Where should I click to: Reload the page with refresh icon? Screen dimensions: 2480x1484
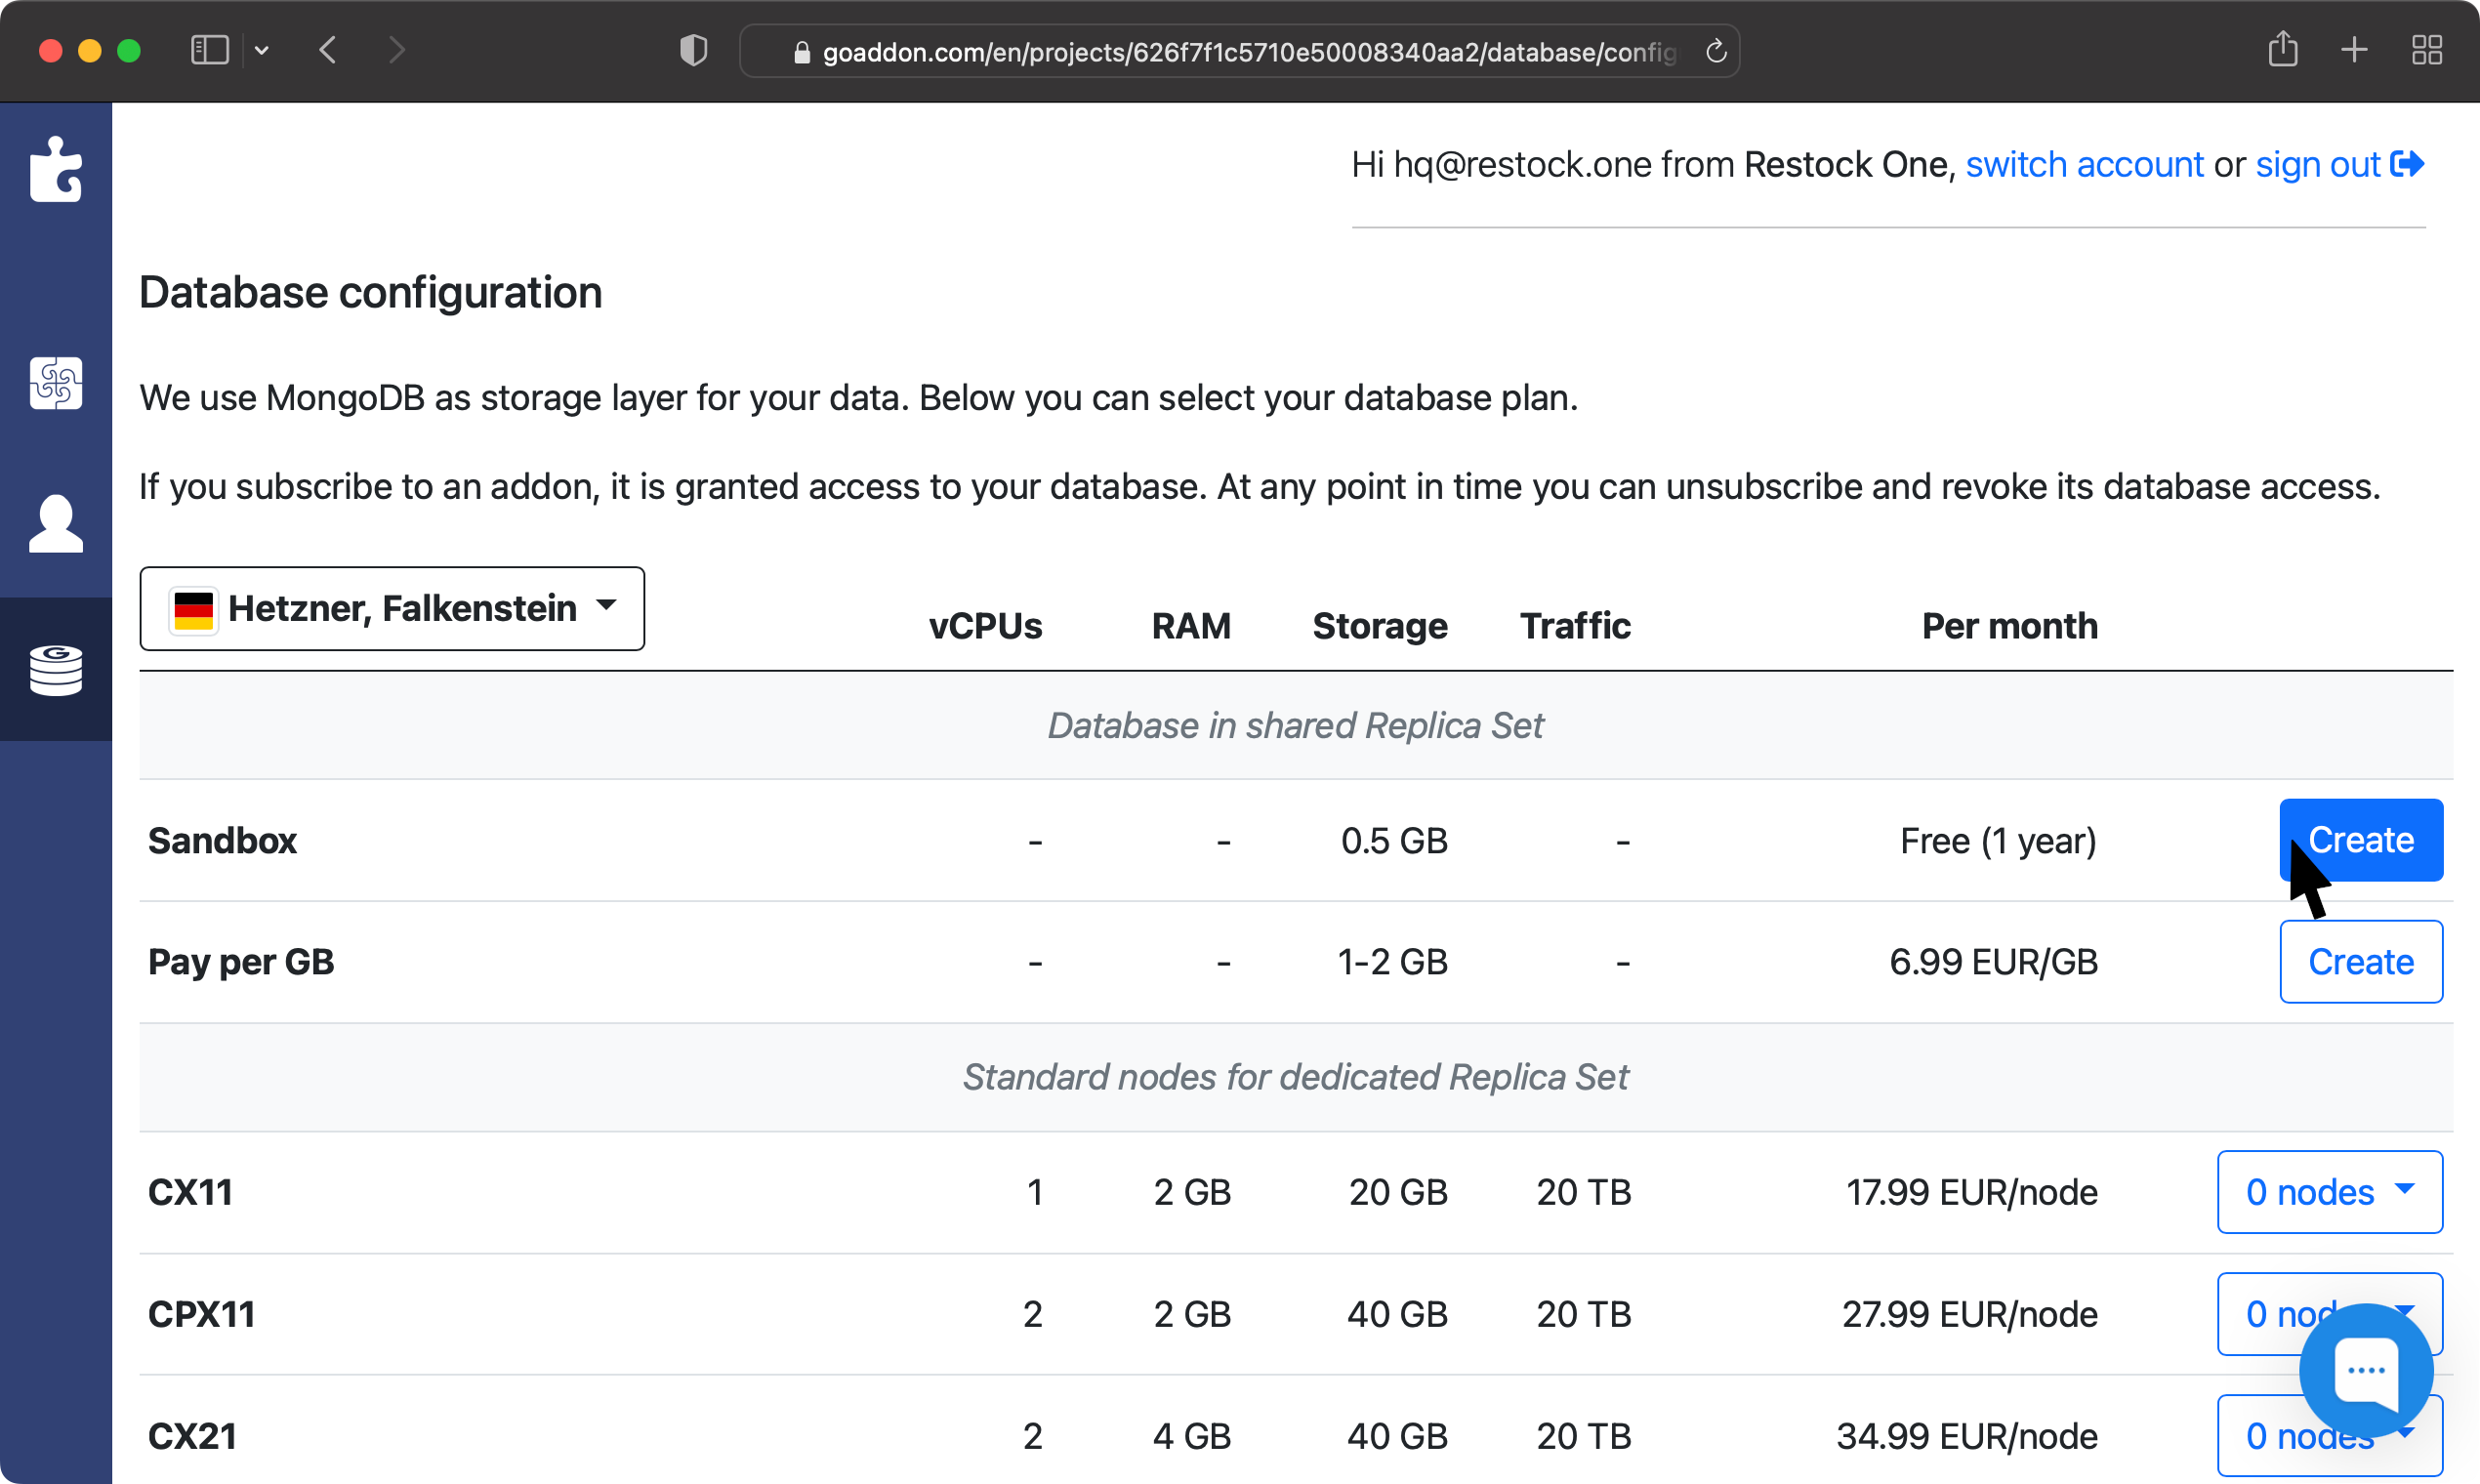[1716, 51]
